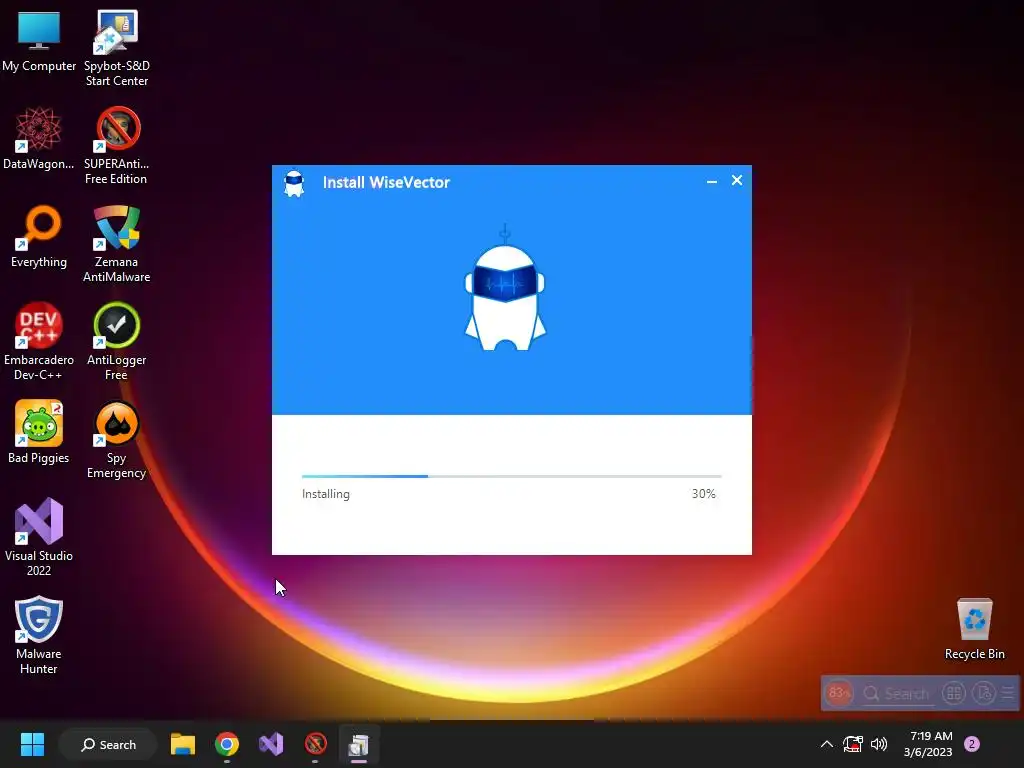
Task: Click the network tray icon
Action: point(852,744)
